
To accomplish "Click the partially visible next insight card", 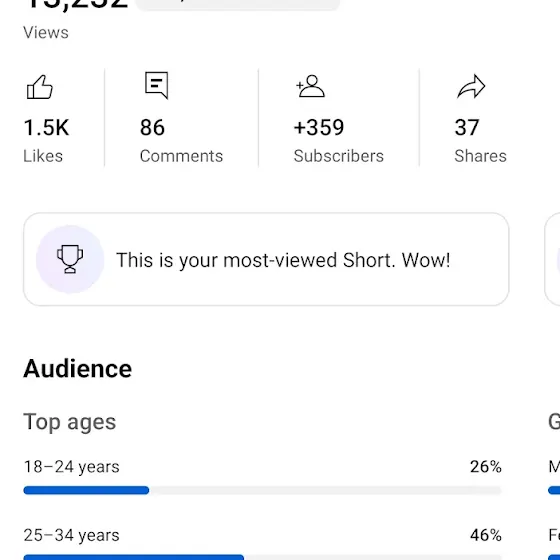I will click(552, 259).
